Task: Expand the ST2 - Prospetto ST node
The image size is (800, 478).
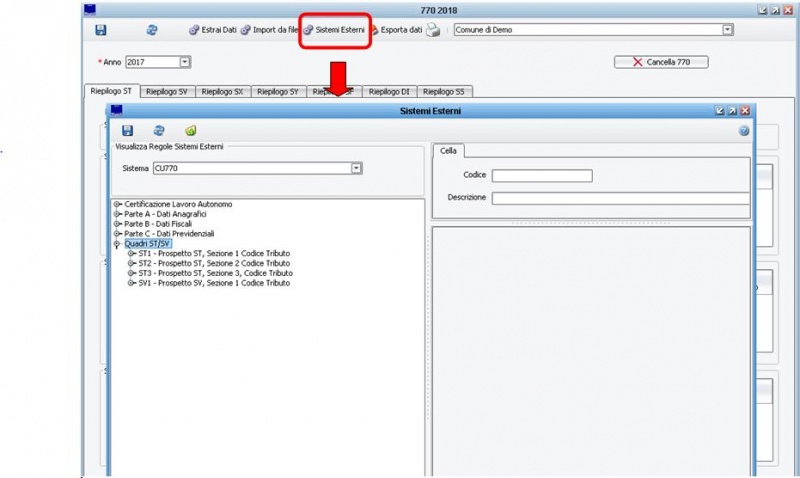Action: [x=131, y=263]
